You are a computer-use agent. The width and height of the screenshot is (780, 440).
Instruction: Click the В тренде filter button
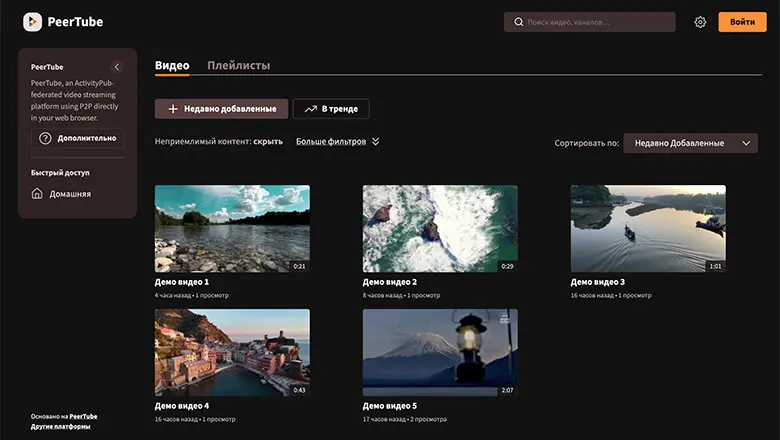pyautogui.click(x=331, y=109)
